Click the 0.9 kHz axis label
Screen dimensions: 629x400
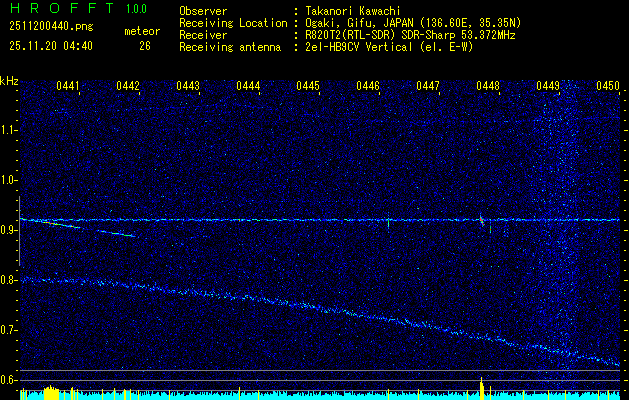pyautogui.click(x=10, y=230)
